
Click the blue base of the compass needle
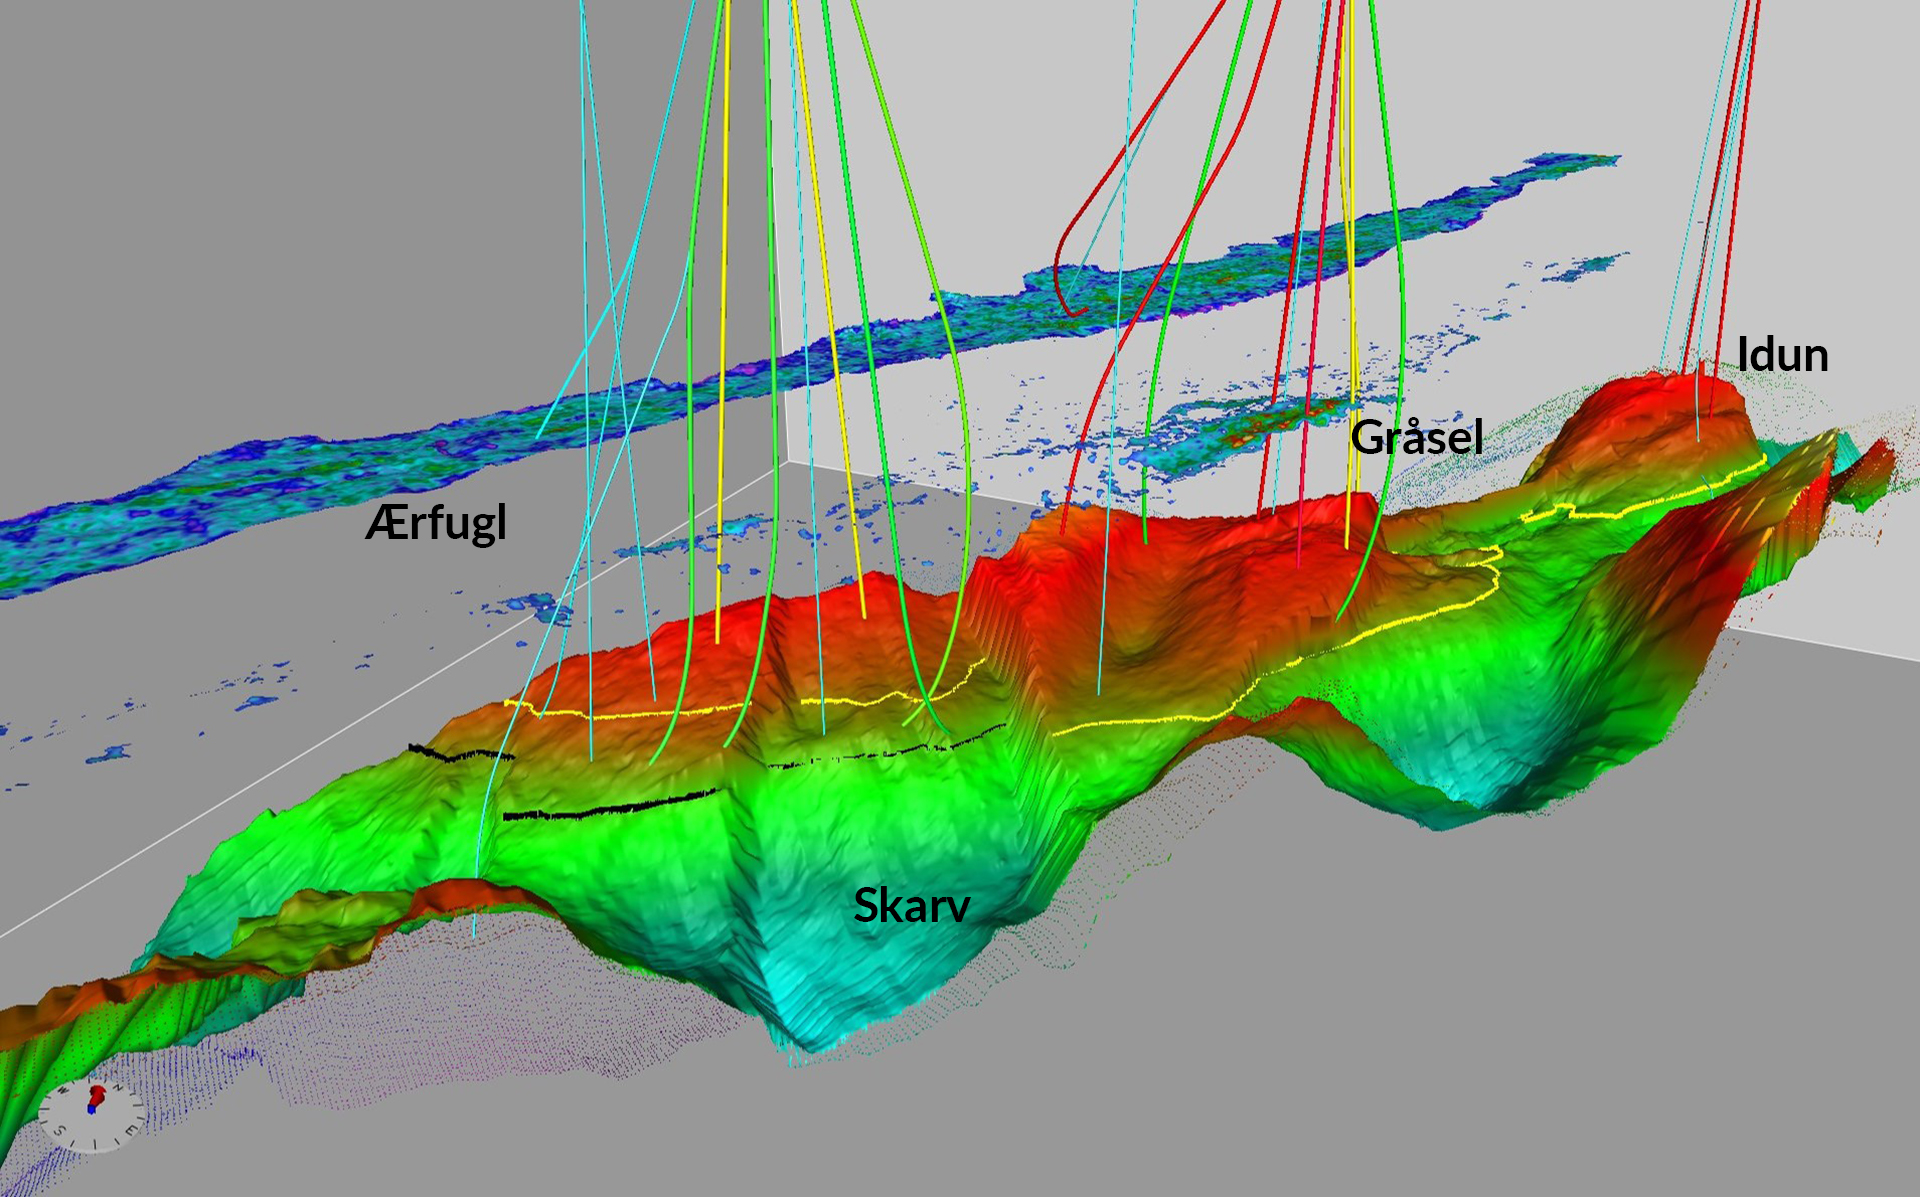point(91,1110)
